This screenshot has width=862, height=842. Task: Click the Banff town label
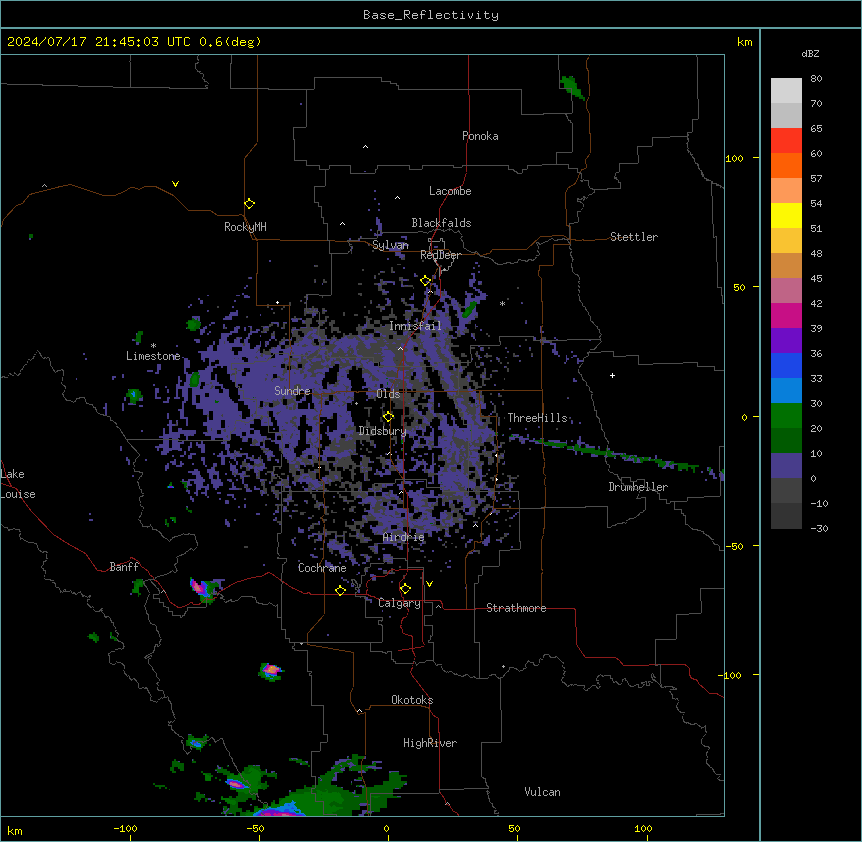pos(124,567)
